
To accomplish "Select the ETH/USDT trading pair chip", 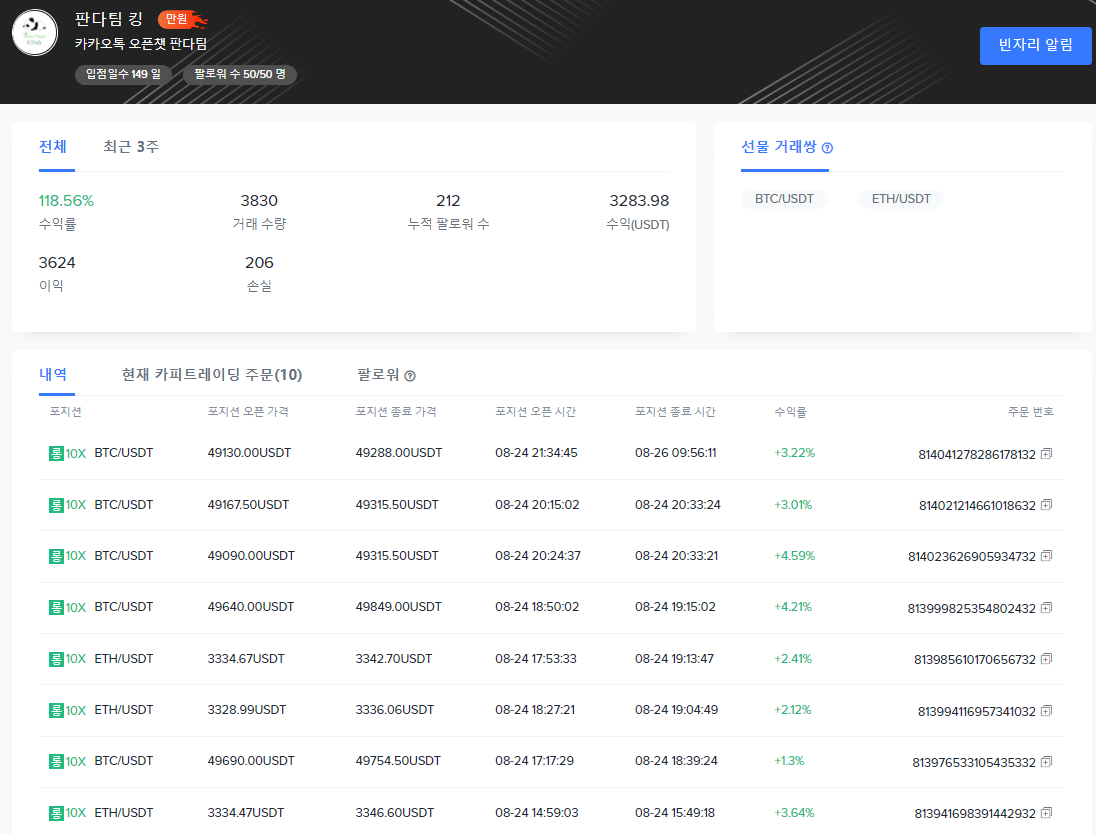I will pos(901,199).
